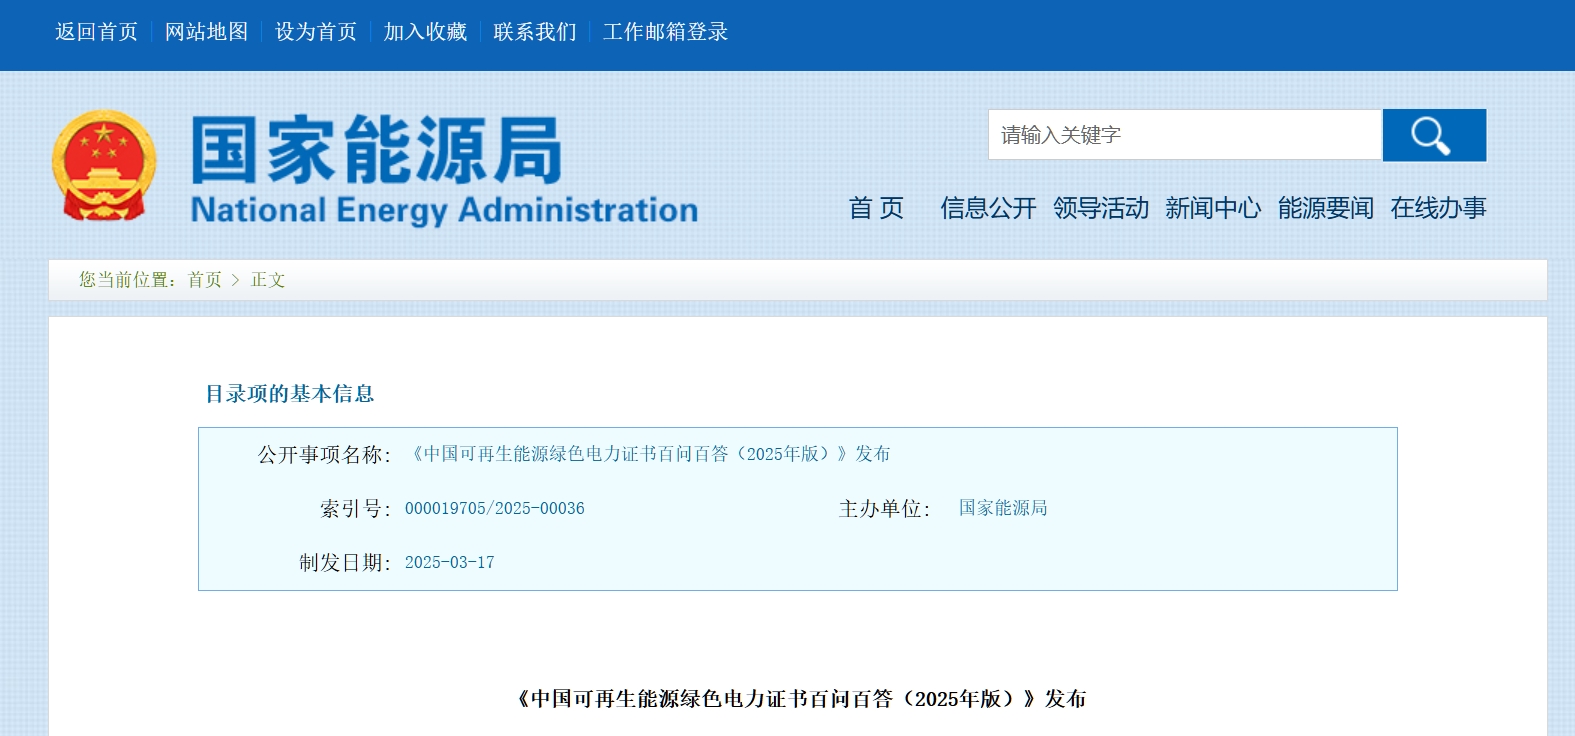Click the bold article headline text
Viewport: 1575px width, 736px height.
point(801,699)
